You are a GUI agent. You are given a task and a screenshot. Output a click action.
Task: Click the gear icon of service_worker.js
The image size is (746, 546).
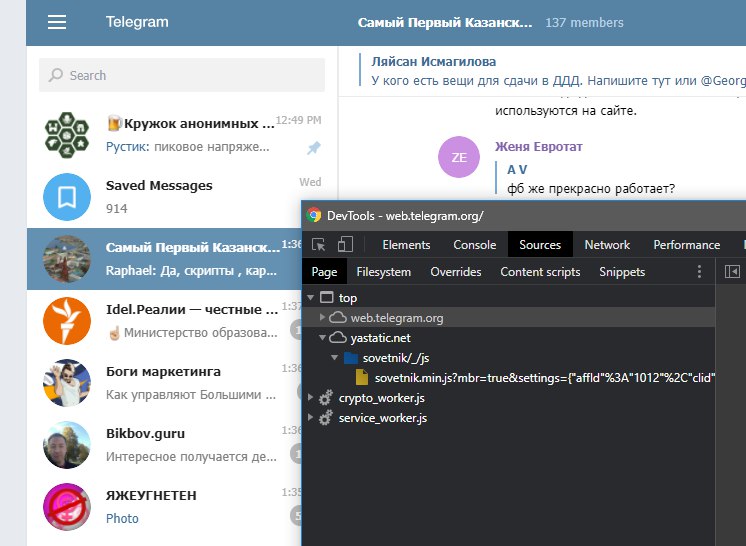tap(325, 418)
